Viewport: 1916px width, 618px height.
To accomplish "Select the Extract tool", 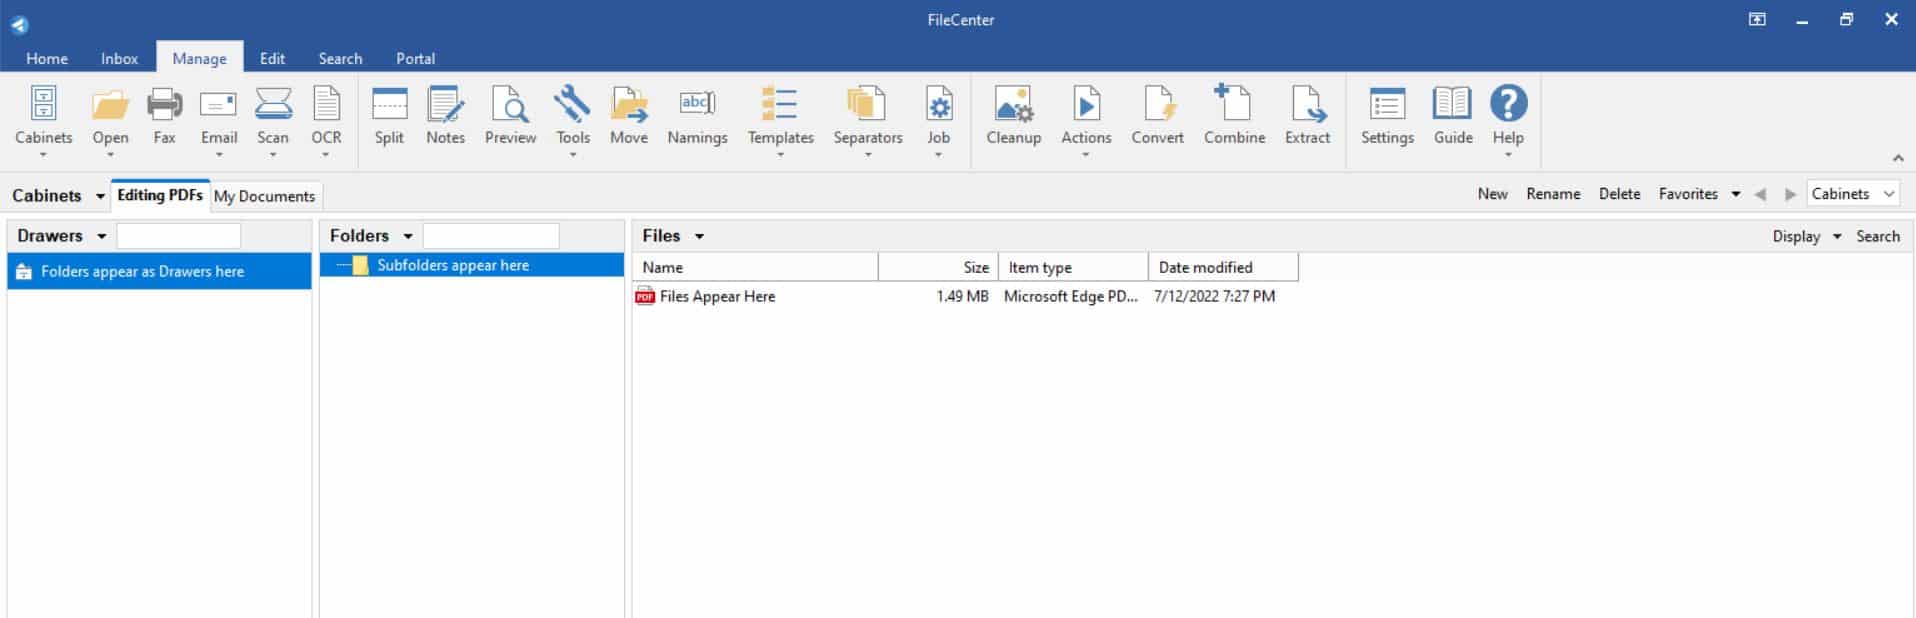I will click(x=1307, y=104).
